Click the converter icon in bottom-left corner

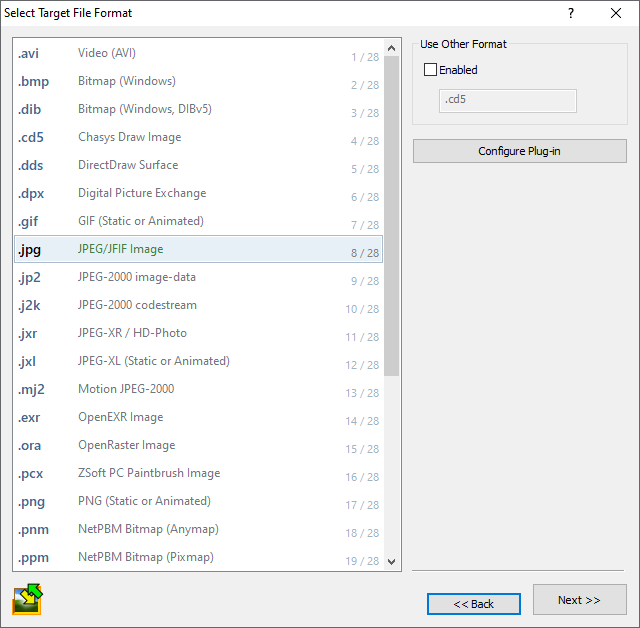pyautogui.click(x=27, y=598)
